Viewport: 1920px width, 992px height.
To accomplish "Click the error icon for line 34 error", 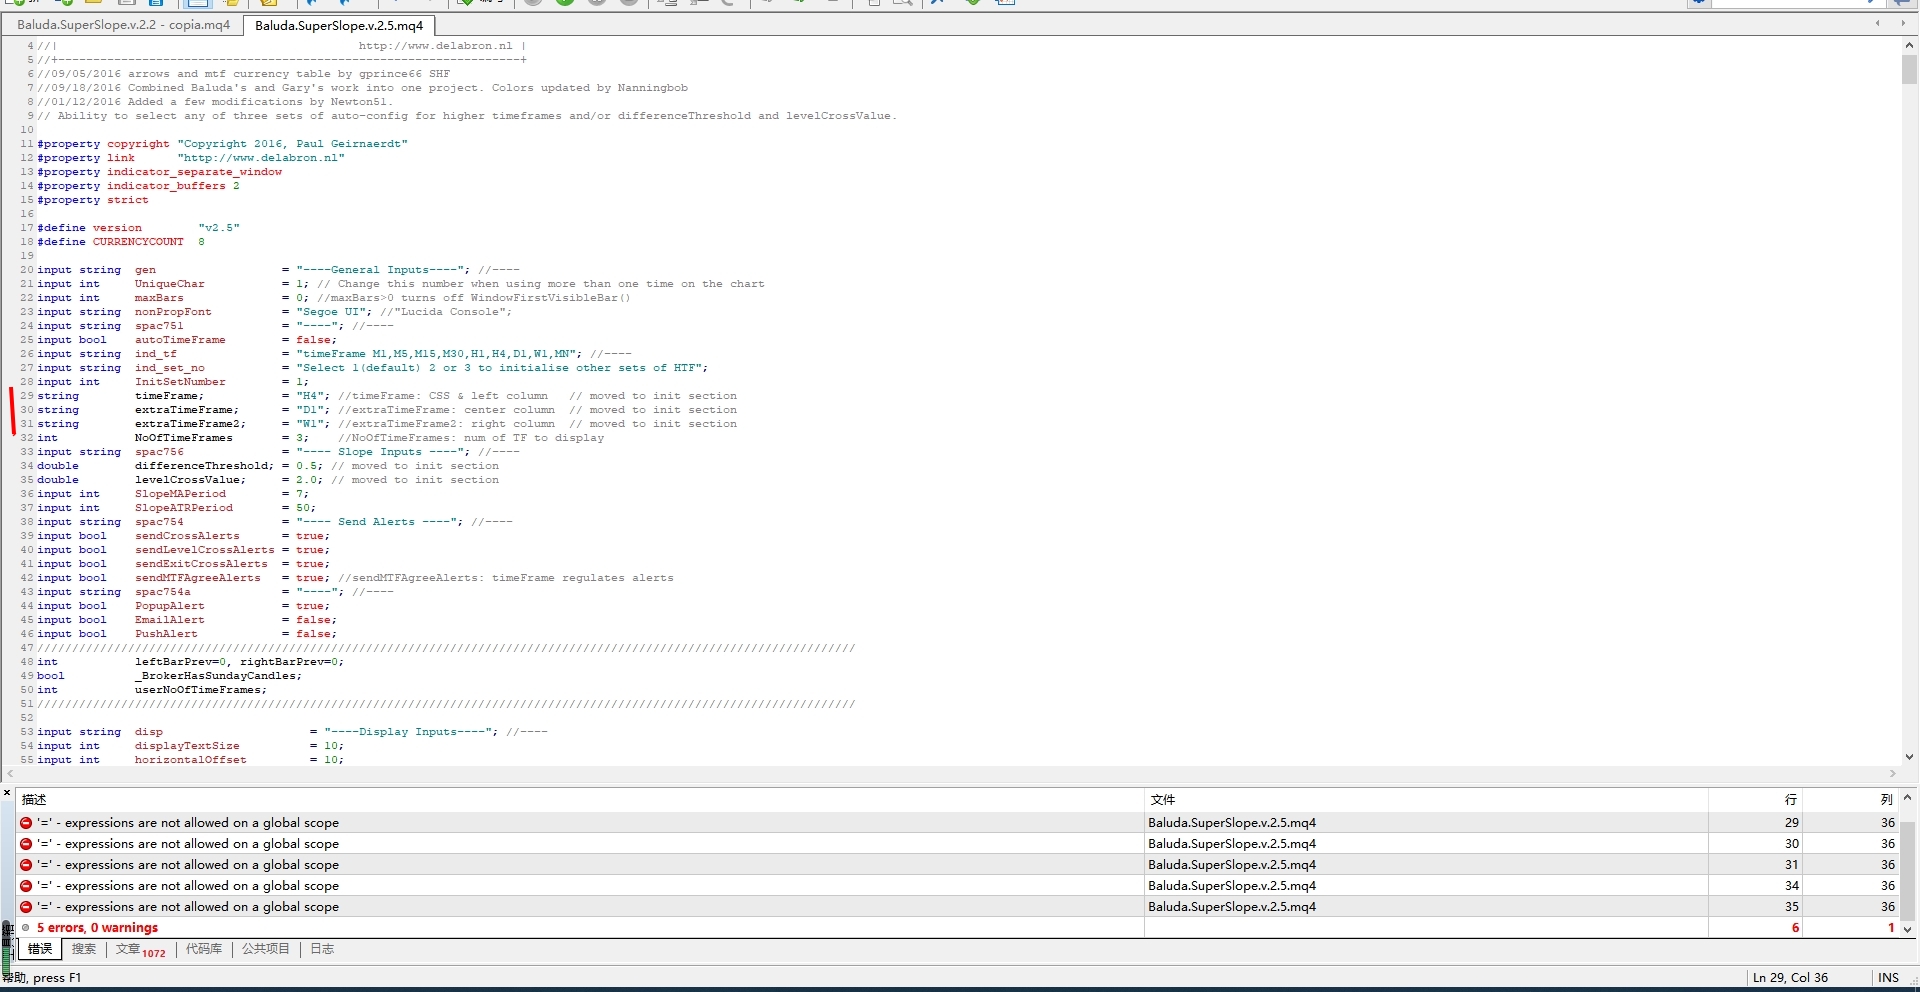I will (26, 886).
